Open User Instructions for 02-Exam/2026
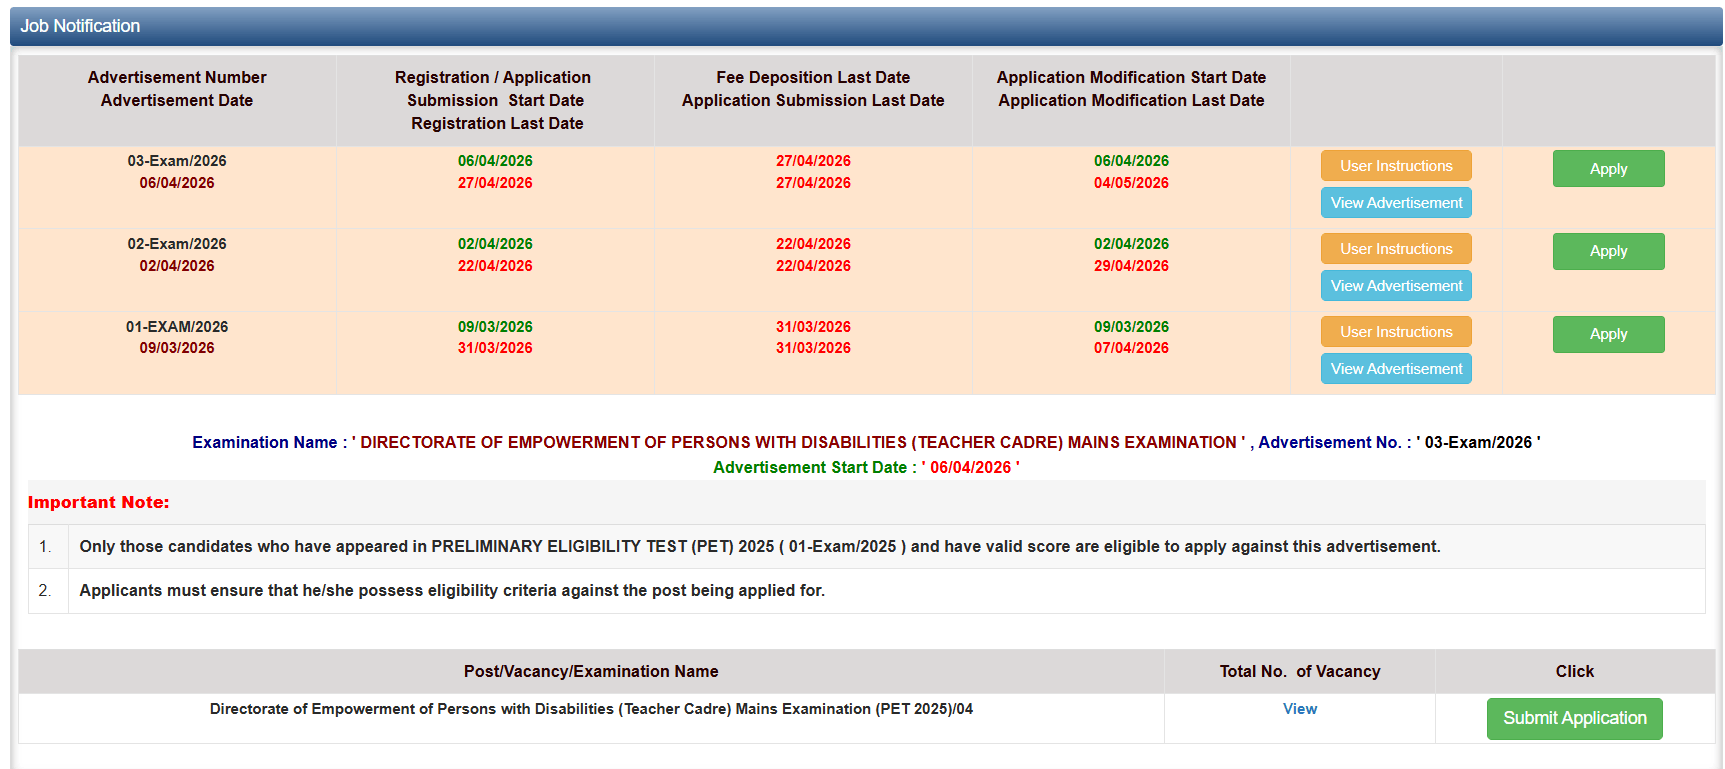 point(1395,249)
